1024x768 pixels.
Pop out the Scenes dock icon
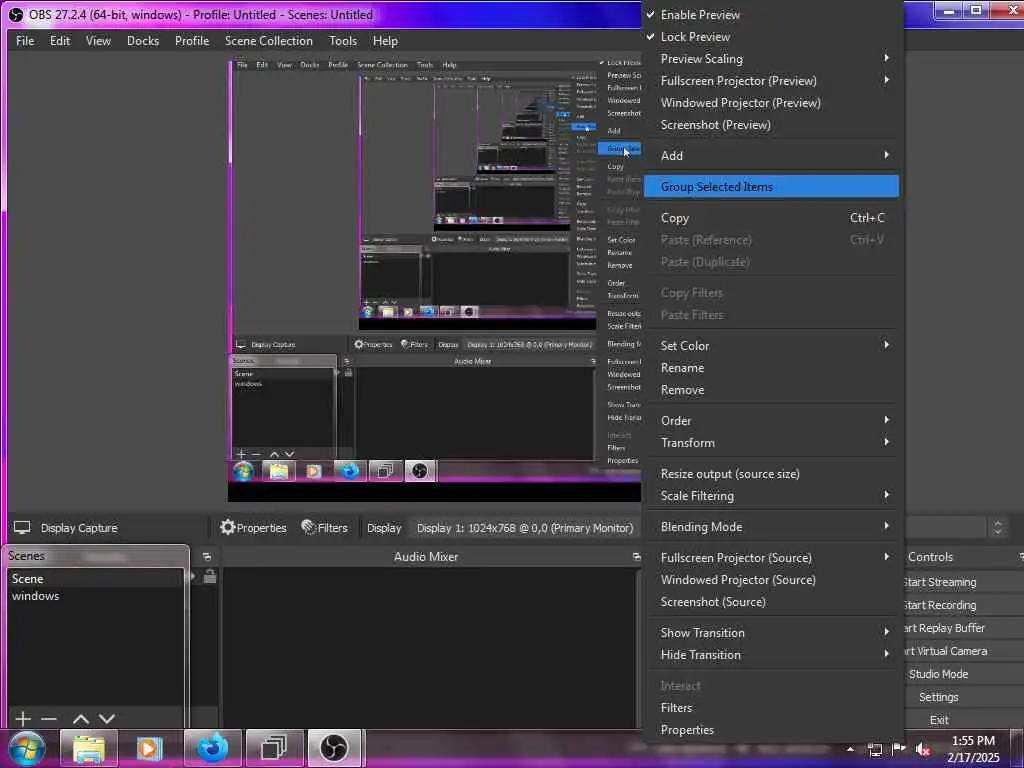point(207,557)
